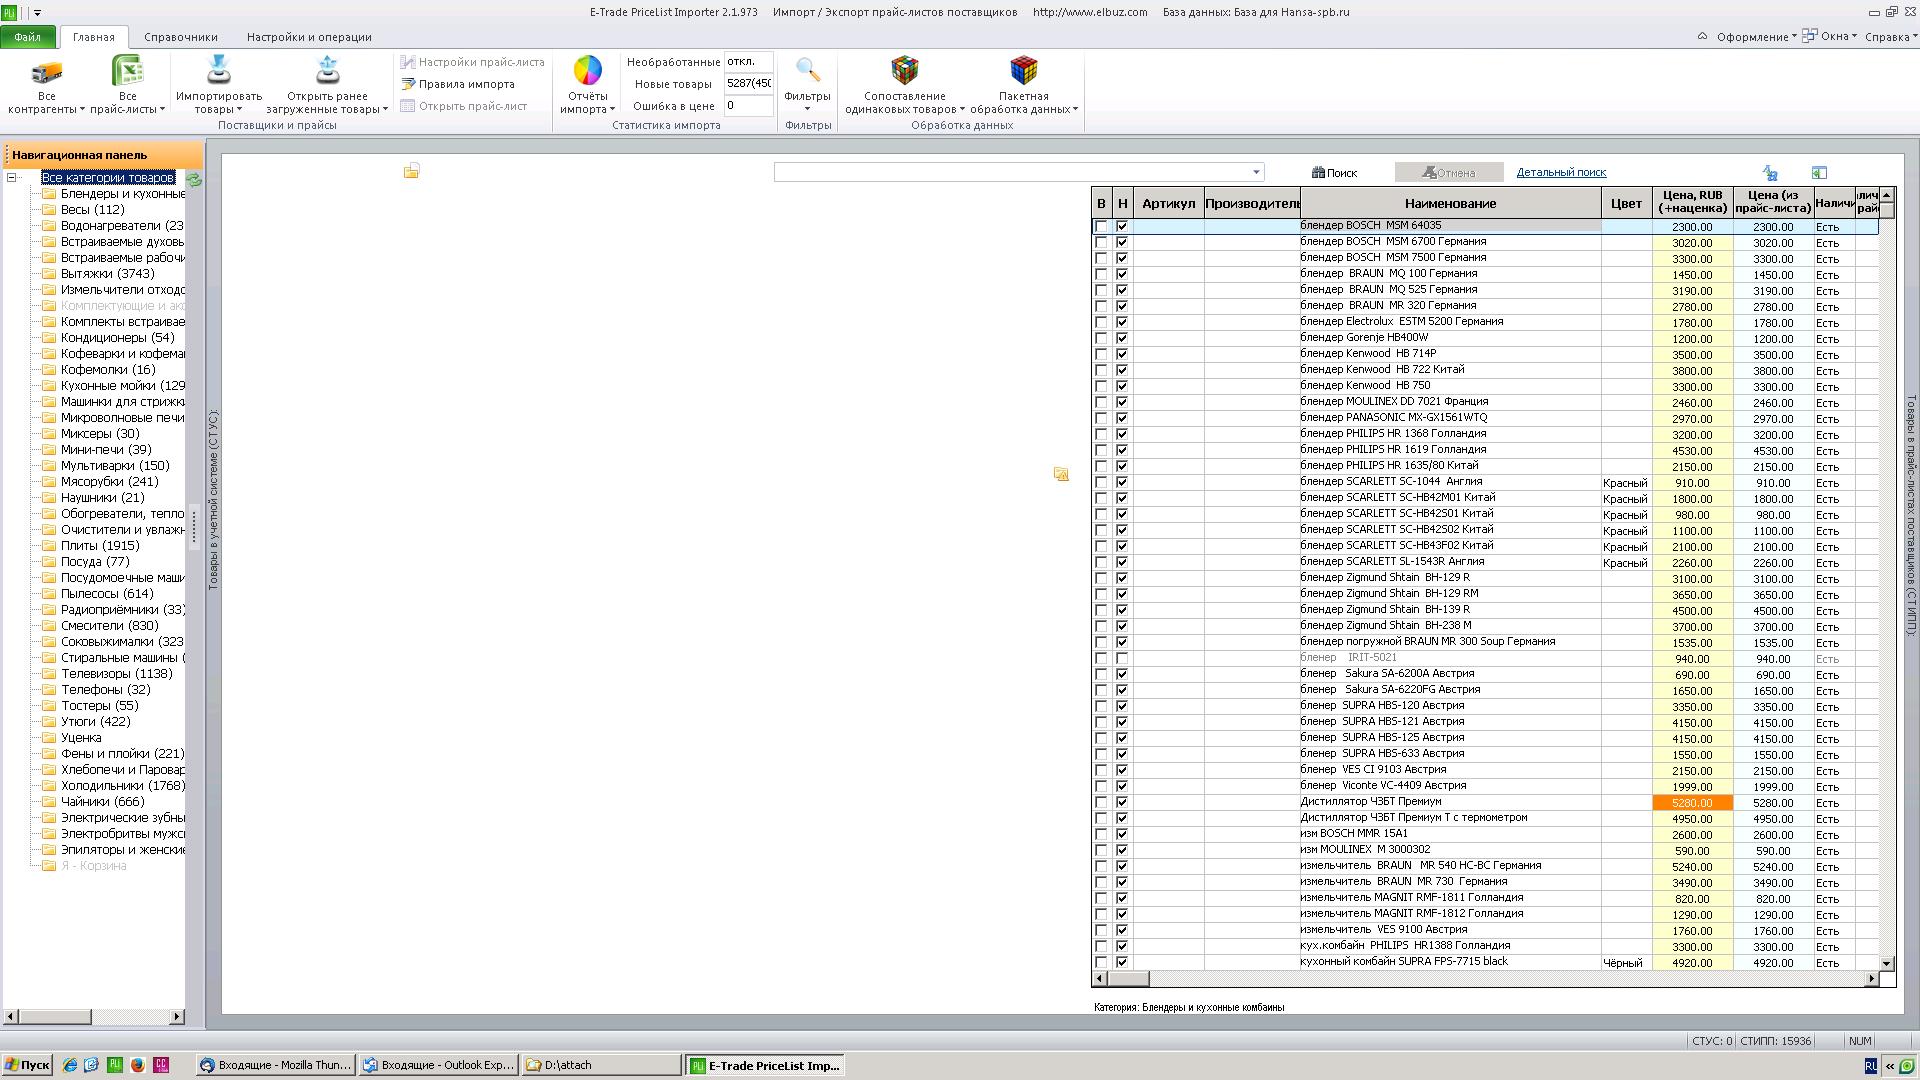This screenshot has width=1920, height=1080.
Task: Check the Н checkbox for бленер IRIT-5021
Action: coord(1122,659)
